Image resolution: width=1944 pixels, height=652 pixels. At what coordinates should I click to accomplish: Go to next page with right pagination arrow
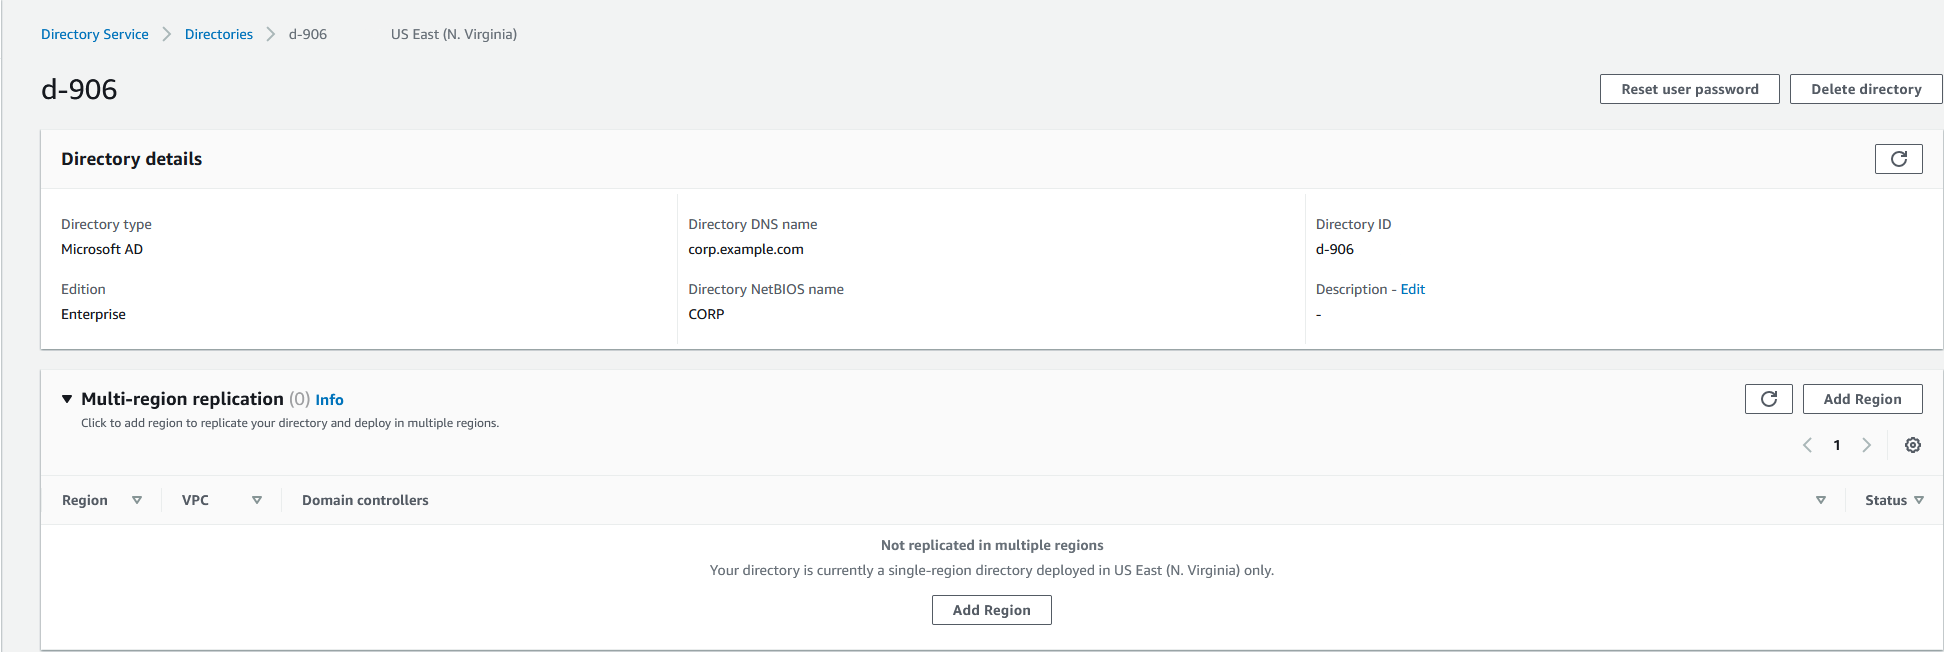click(x=1866, y=445)
